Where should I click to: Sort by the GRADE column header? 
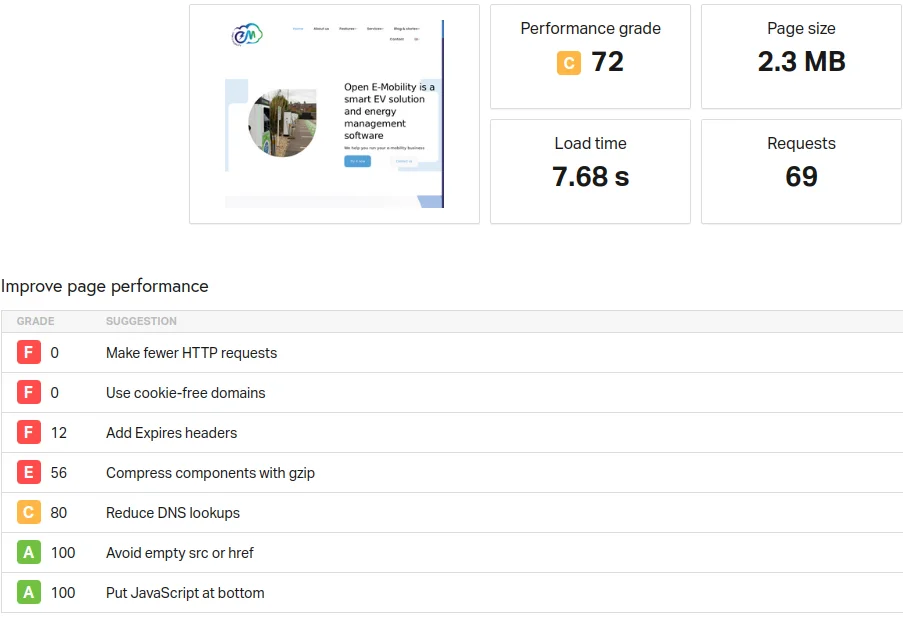(x=36, y=321)
